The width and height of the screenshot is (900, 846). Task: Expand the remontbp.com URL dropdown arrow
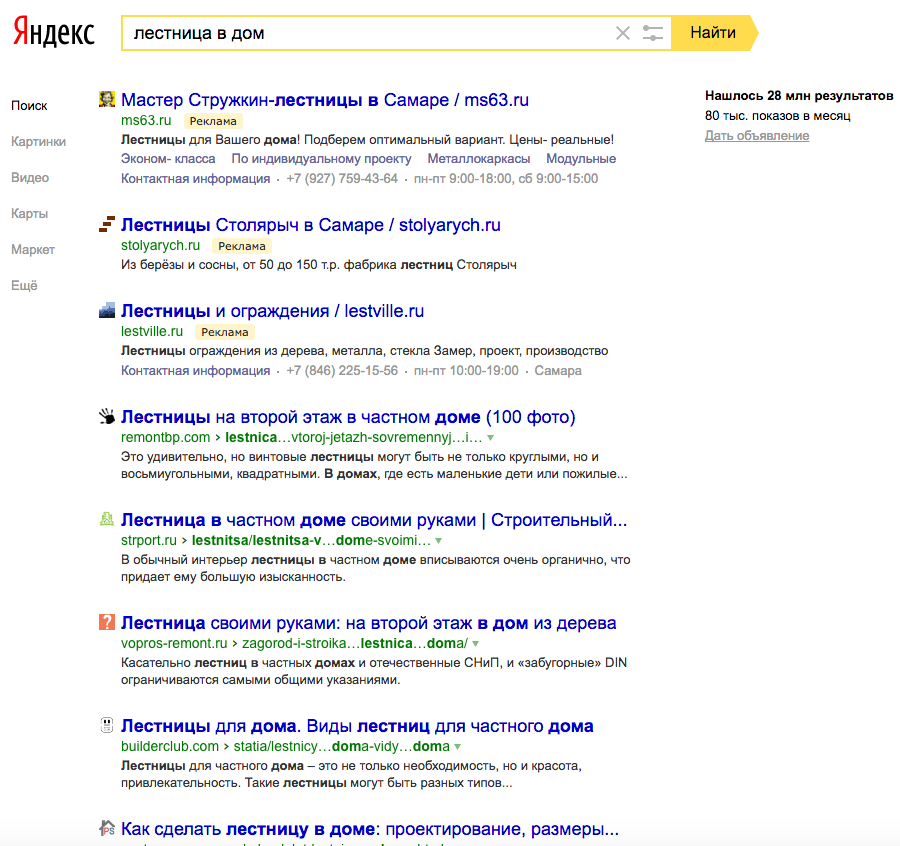(490, 438)
